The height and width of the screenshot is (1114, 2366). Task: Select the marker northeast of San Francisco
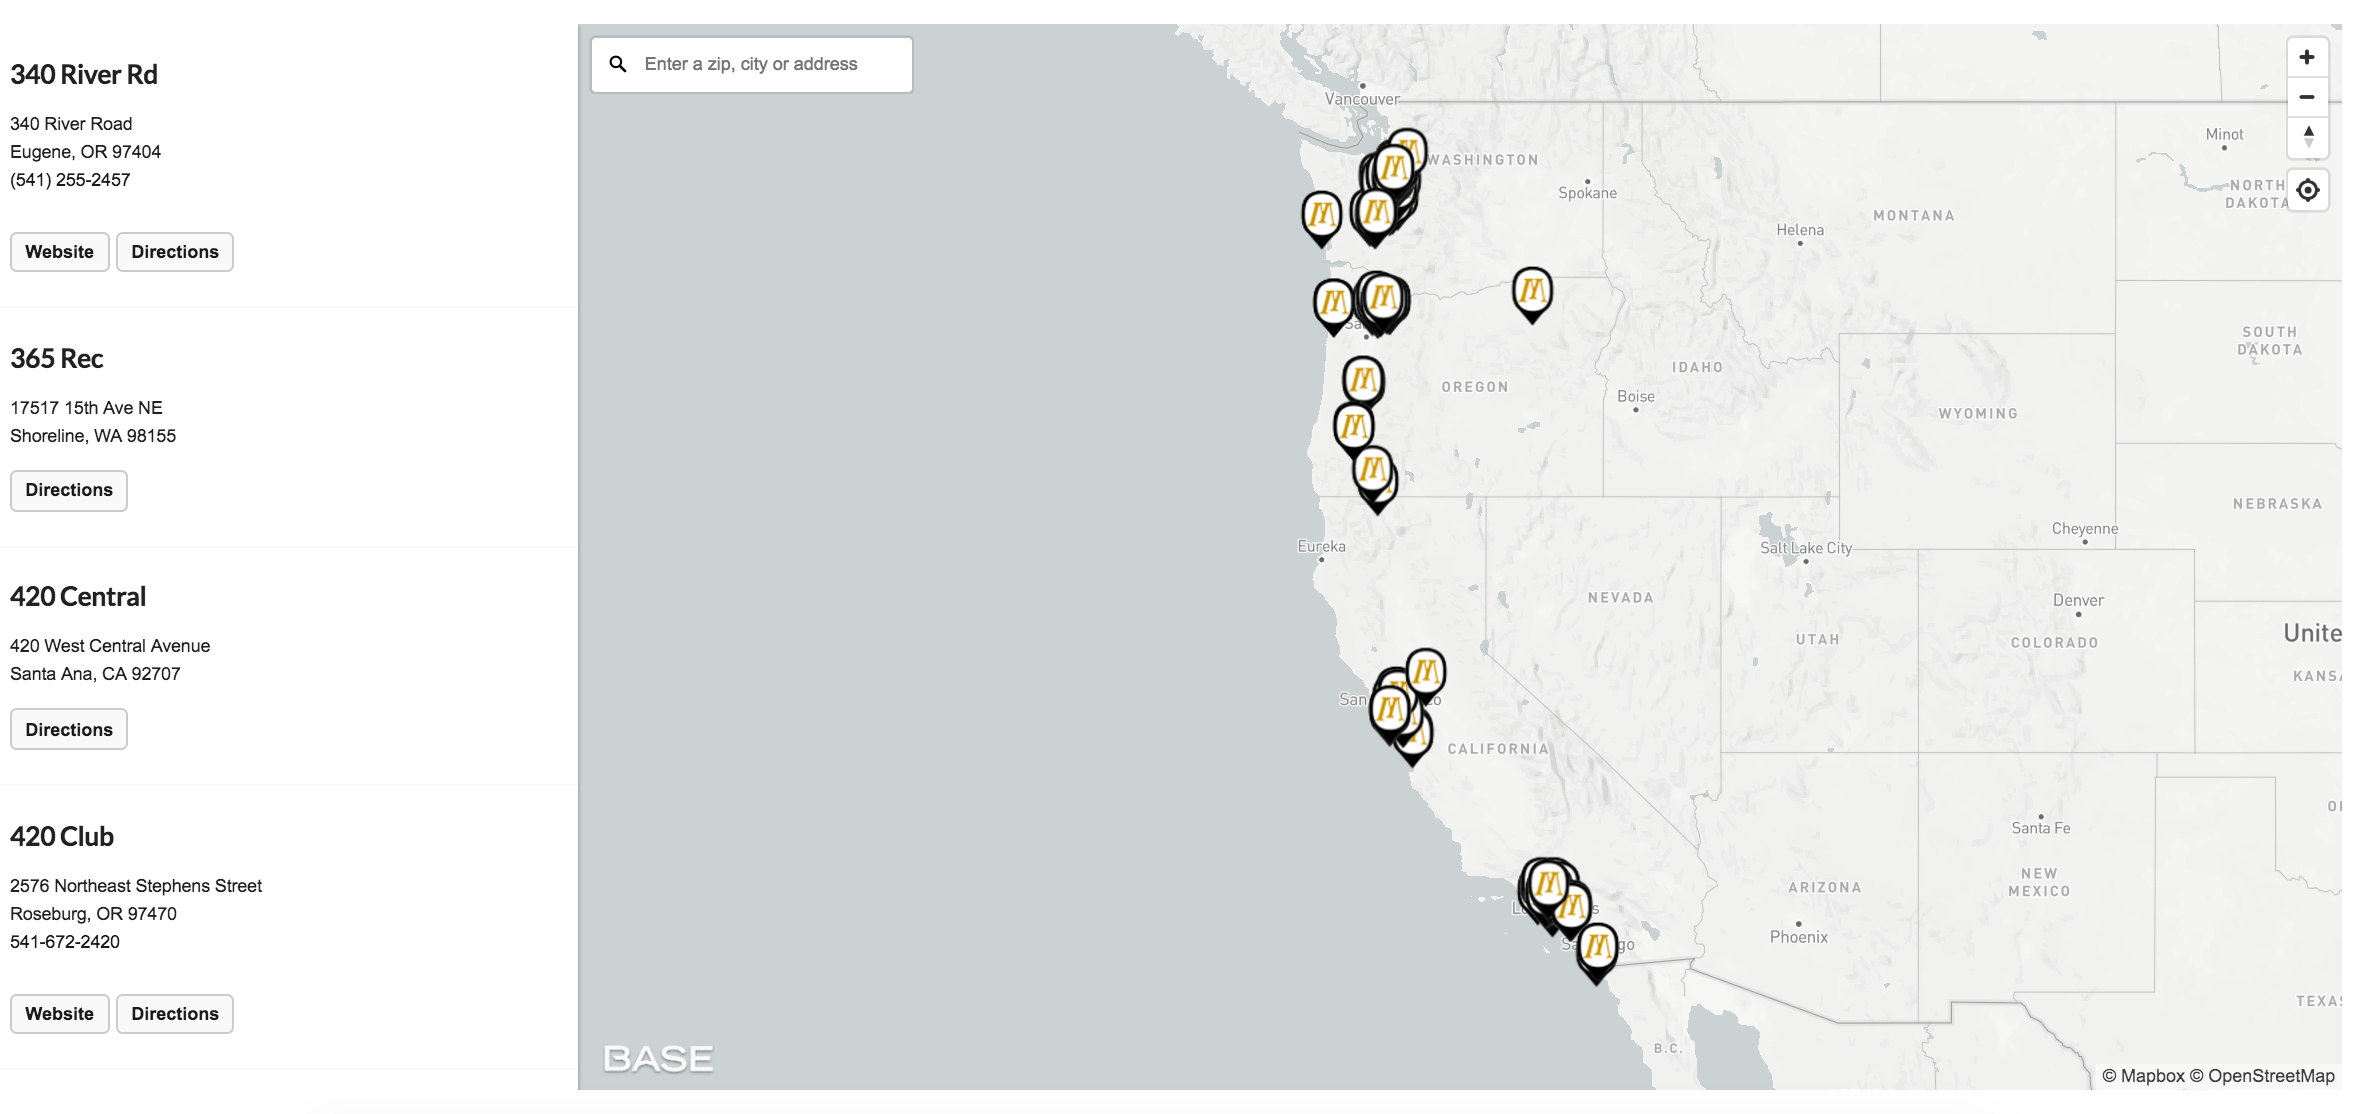(x=1425, y=674)
